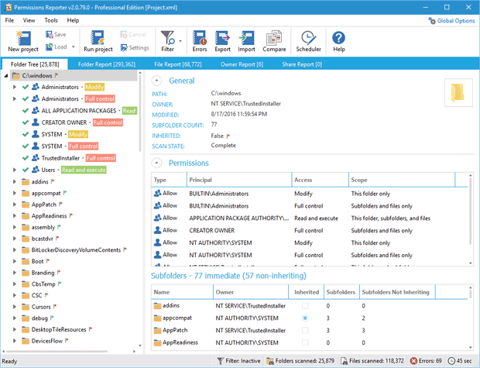Toggle the Inherited checkbox for AppPatch

point(305,330)
